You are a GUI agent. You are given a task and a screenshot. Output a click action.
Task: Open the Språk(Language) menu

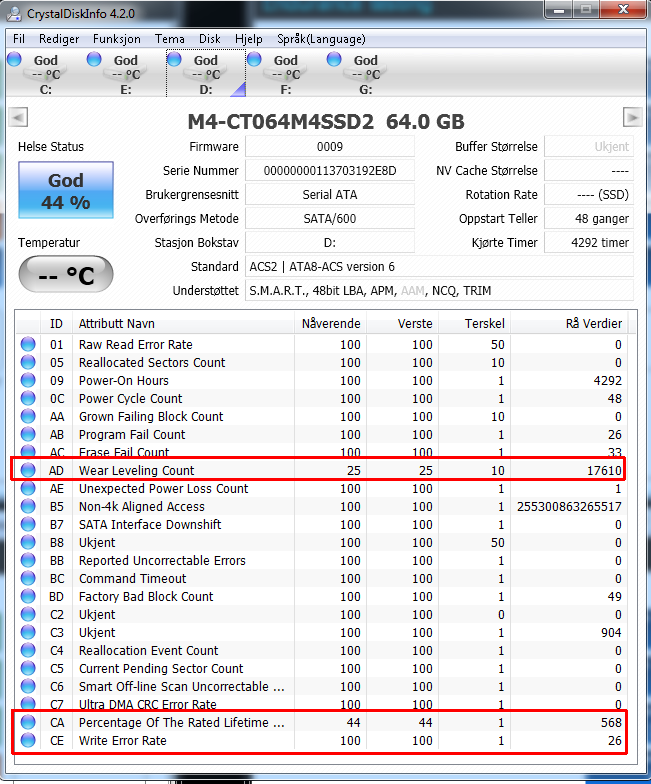tap(321, 39)
